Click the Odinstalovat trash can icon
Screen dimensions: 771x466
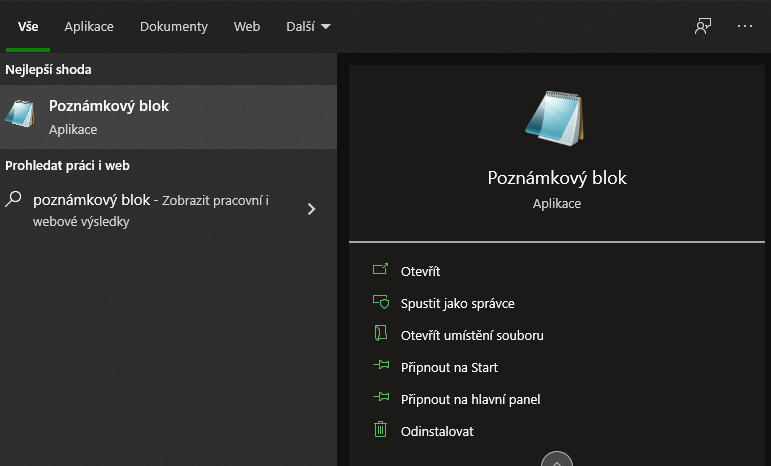[380, 430]
